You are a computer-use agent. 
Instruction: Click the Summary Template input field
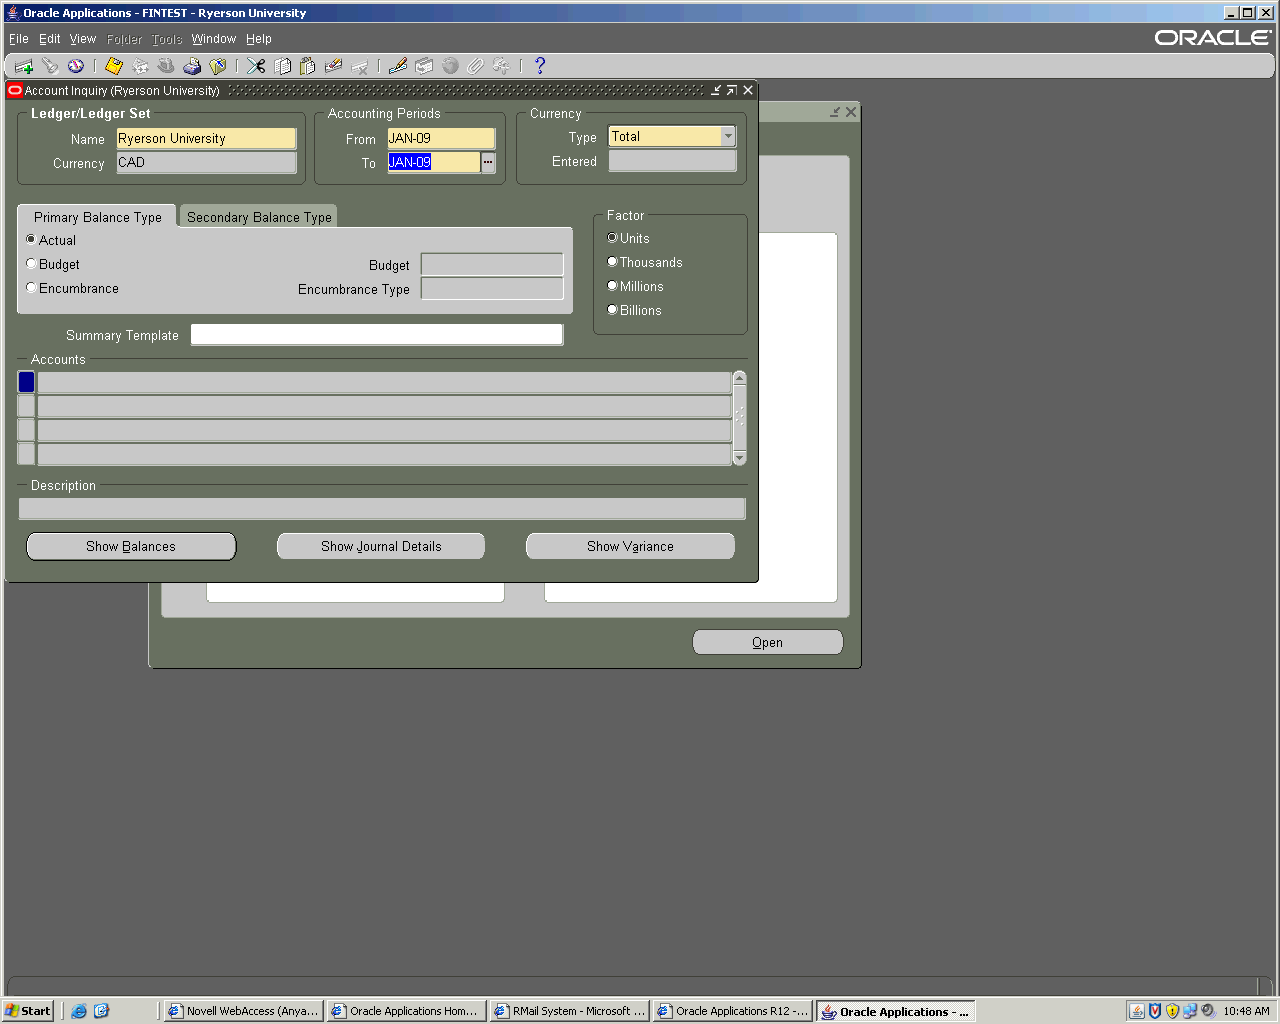pos(377,335)
